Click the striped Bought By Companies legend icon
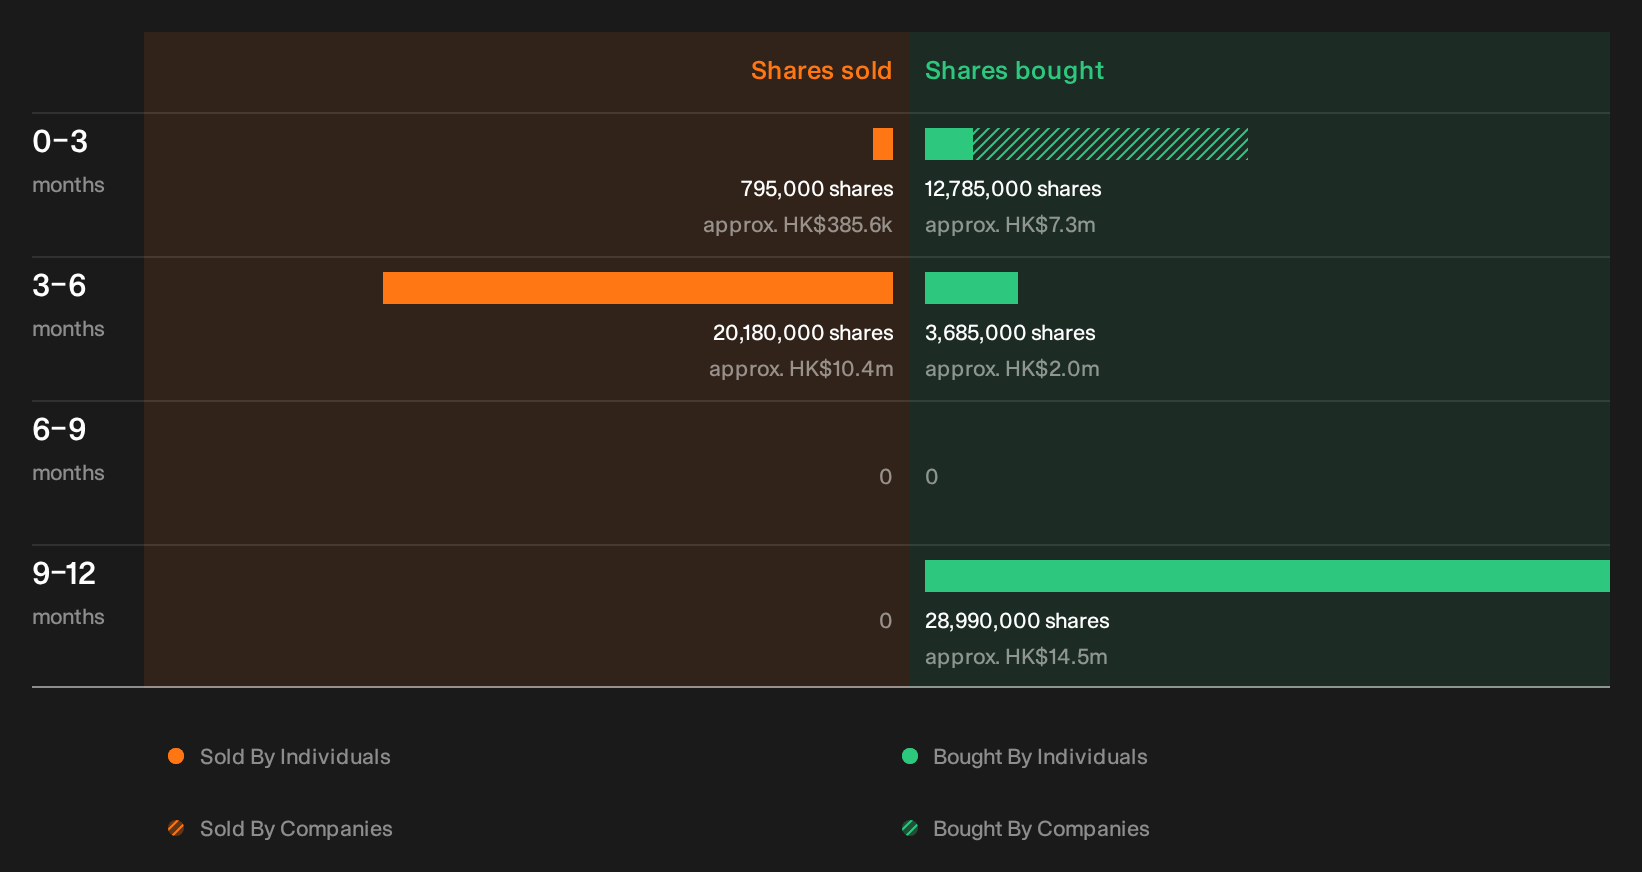Screen dimensions: 1642x872 coord(910,828)
